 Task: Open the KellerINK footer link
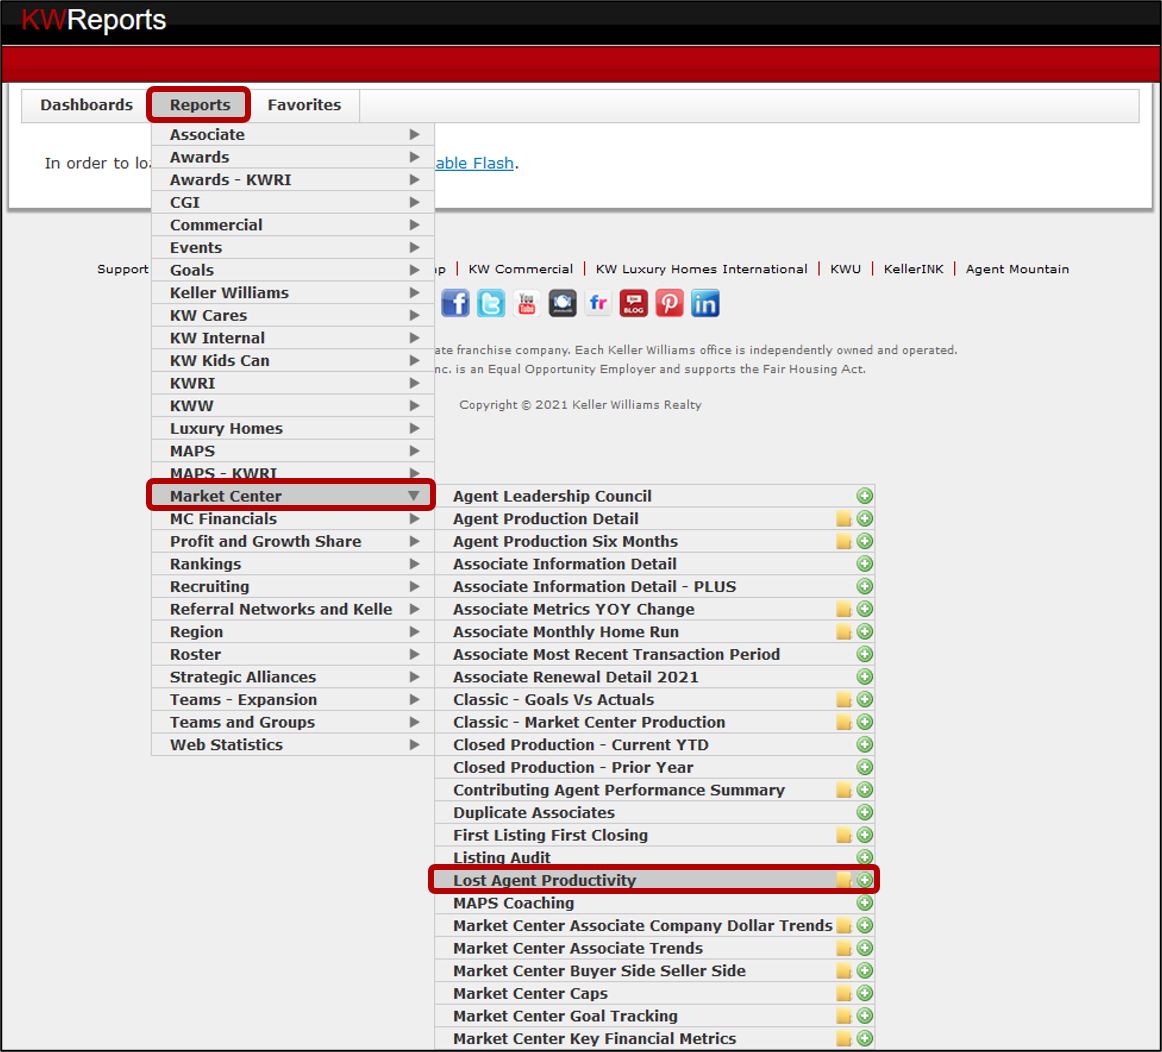point(913,269)
